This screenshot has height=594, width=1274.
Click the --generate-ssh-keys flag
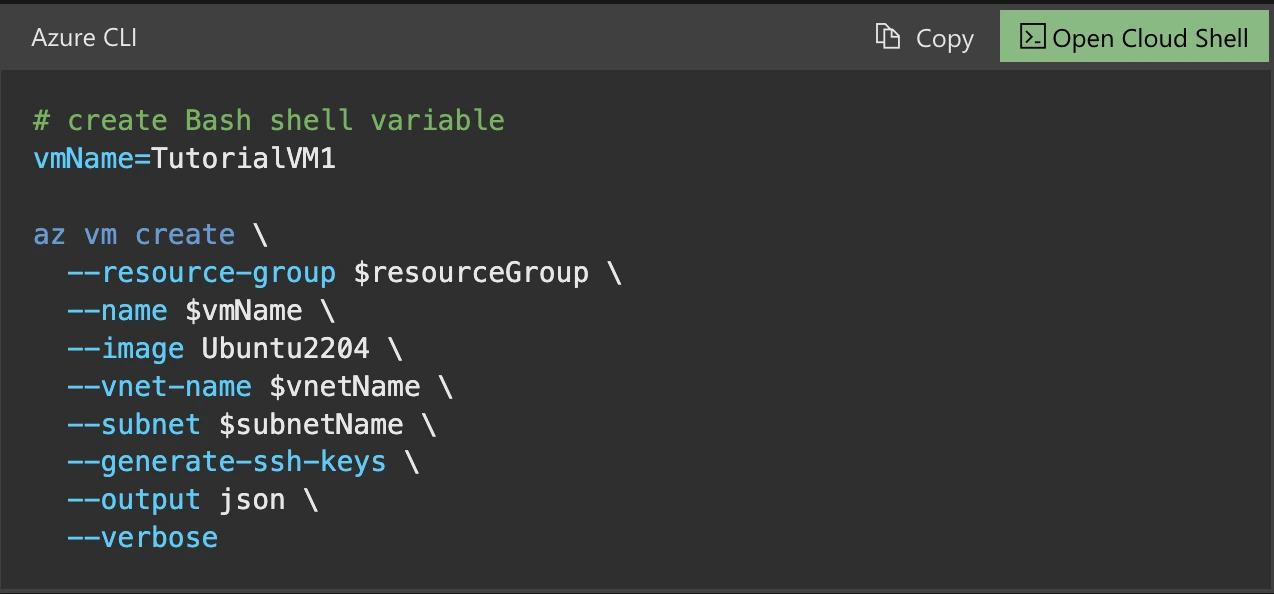[x=226, y=461]
